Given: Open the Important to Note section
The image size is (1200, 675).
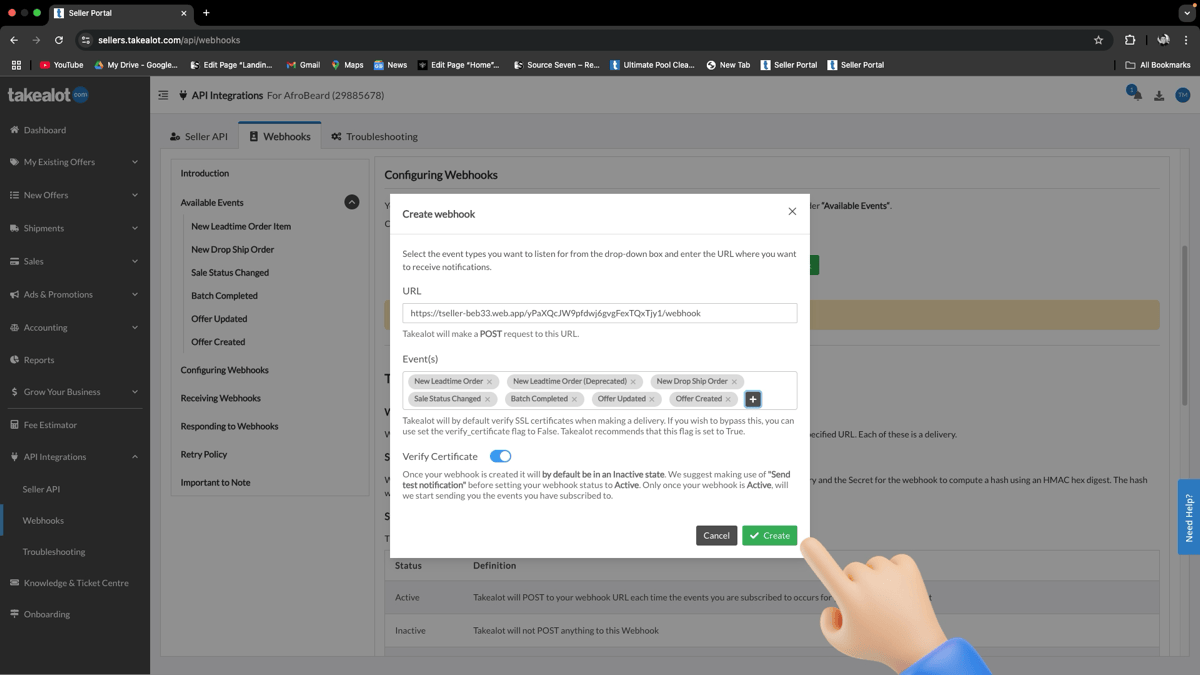Looking at the screenshot, I should tap(215, 482).
